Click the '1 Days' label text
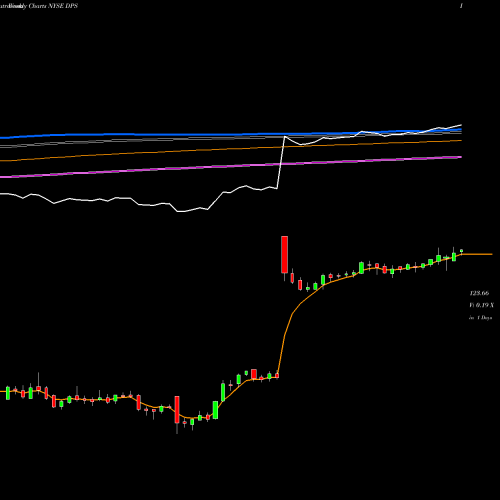 484,318
